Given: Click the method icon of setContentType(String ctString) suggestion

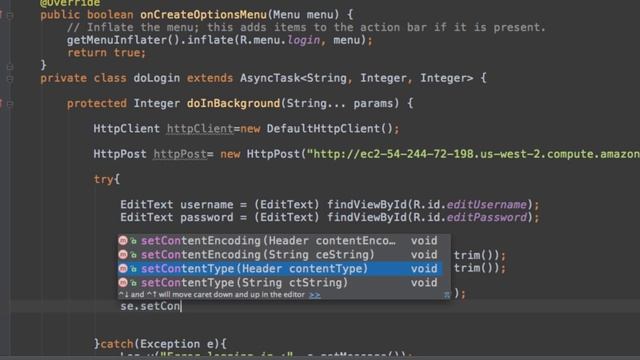Looking at the screenshot, I should [123, 282].
